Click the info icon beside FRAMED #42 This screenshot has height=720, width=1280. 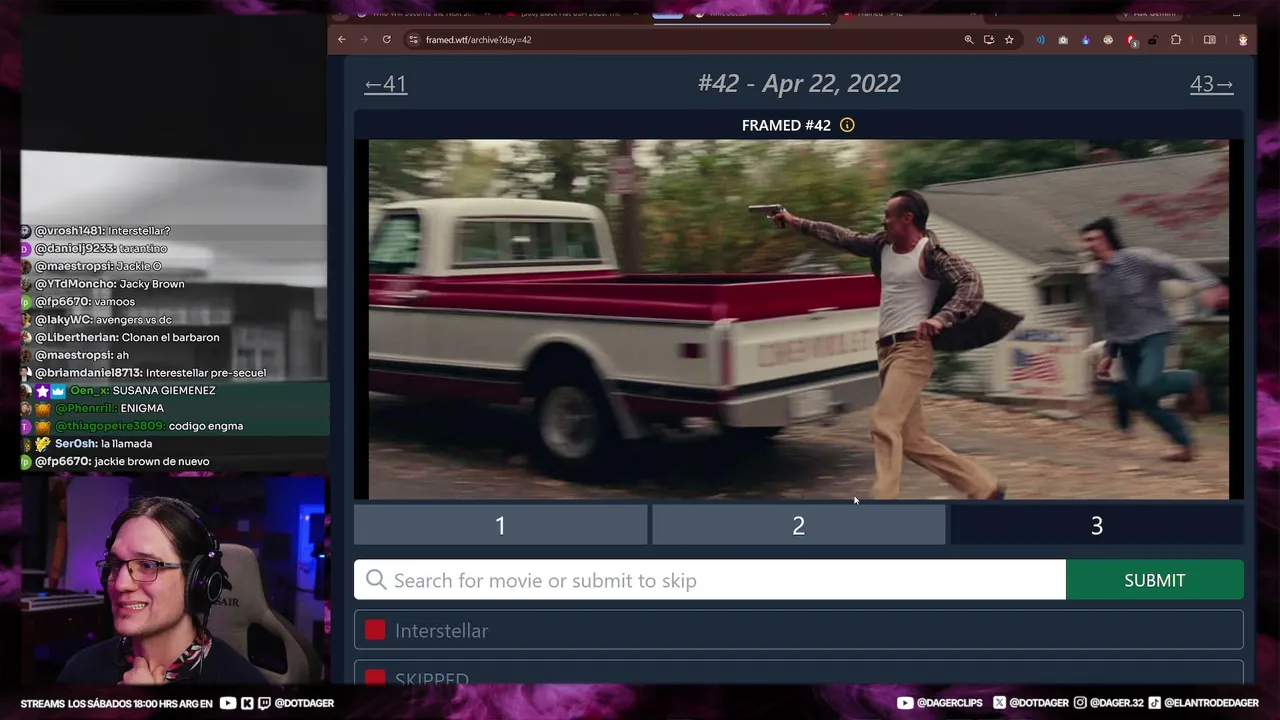[x=847, y=125]
